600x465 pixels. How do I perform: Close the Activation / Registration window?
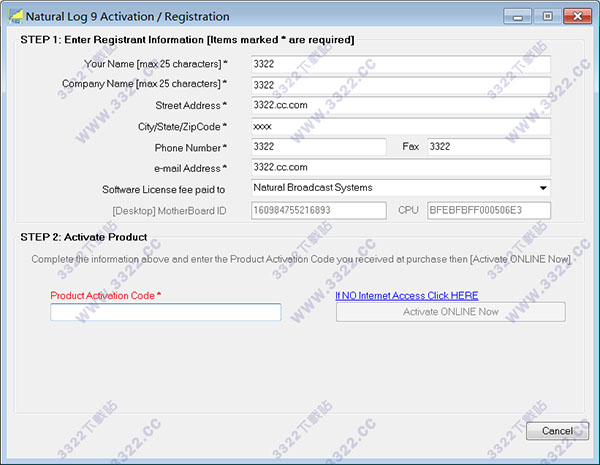pyautogui.click(x=577, y=16)
